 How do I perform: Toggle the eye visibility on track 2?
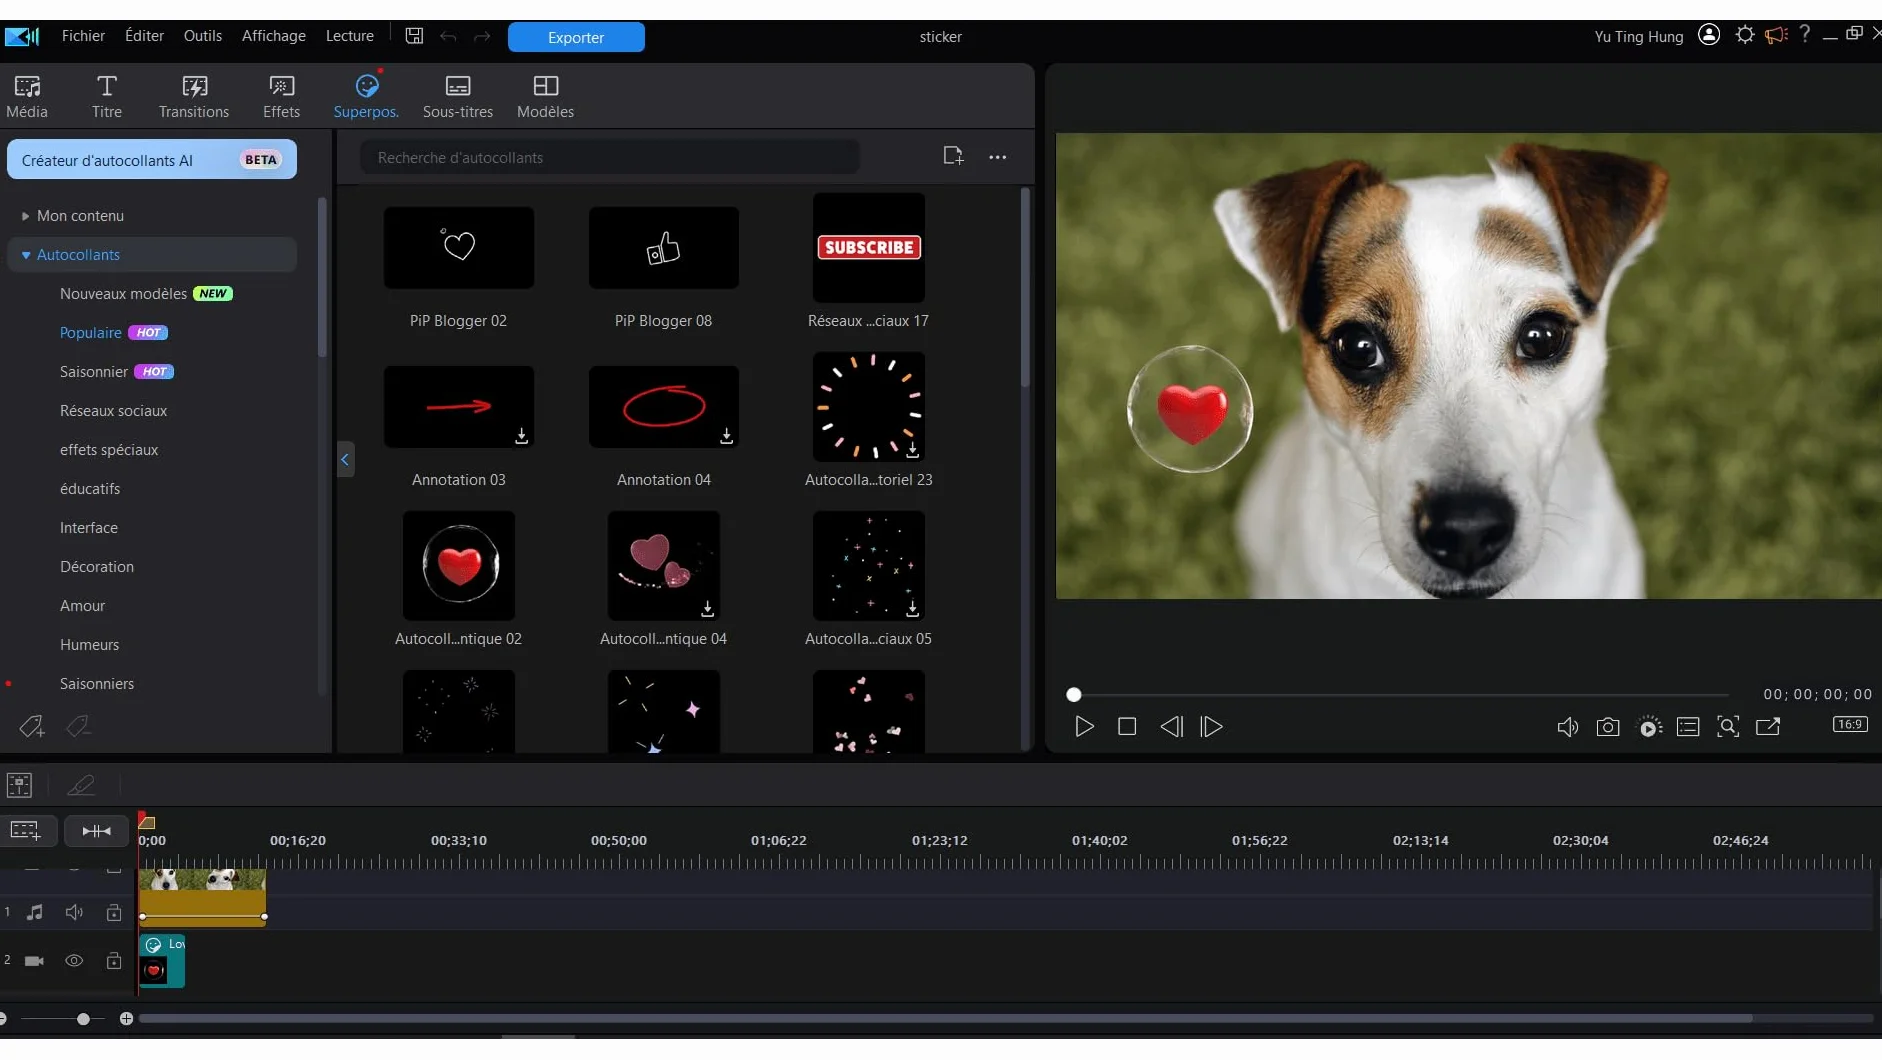[74, 961]
